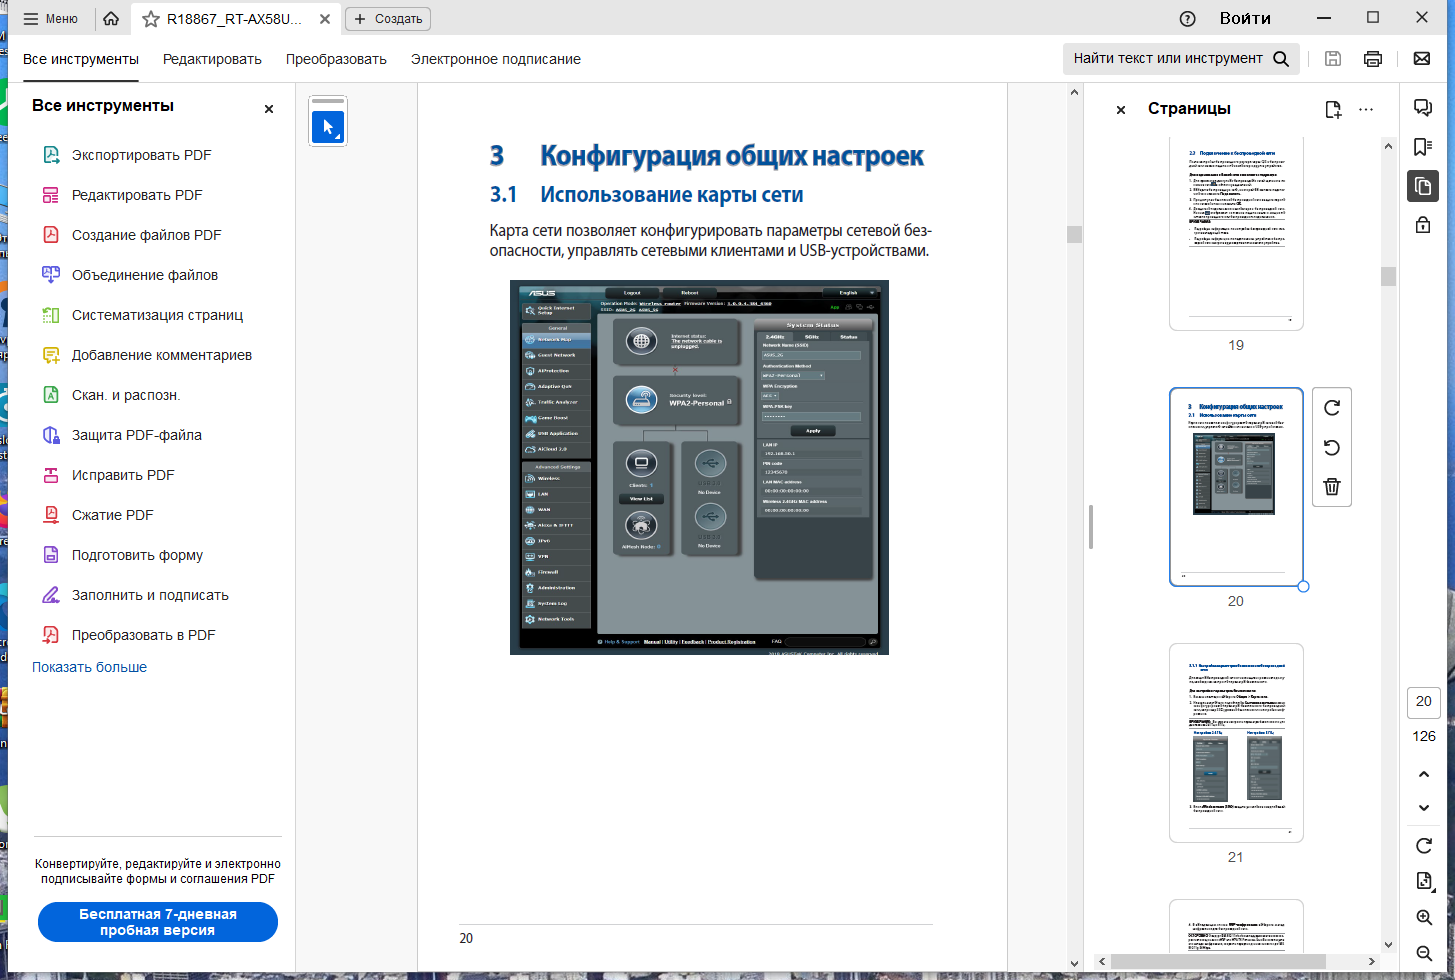The image size is (1455, 980).
Task: Go to the next page chevron
Action: click(x=1424, y=807)
